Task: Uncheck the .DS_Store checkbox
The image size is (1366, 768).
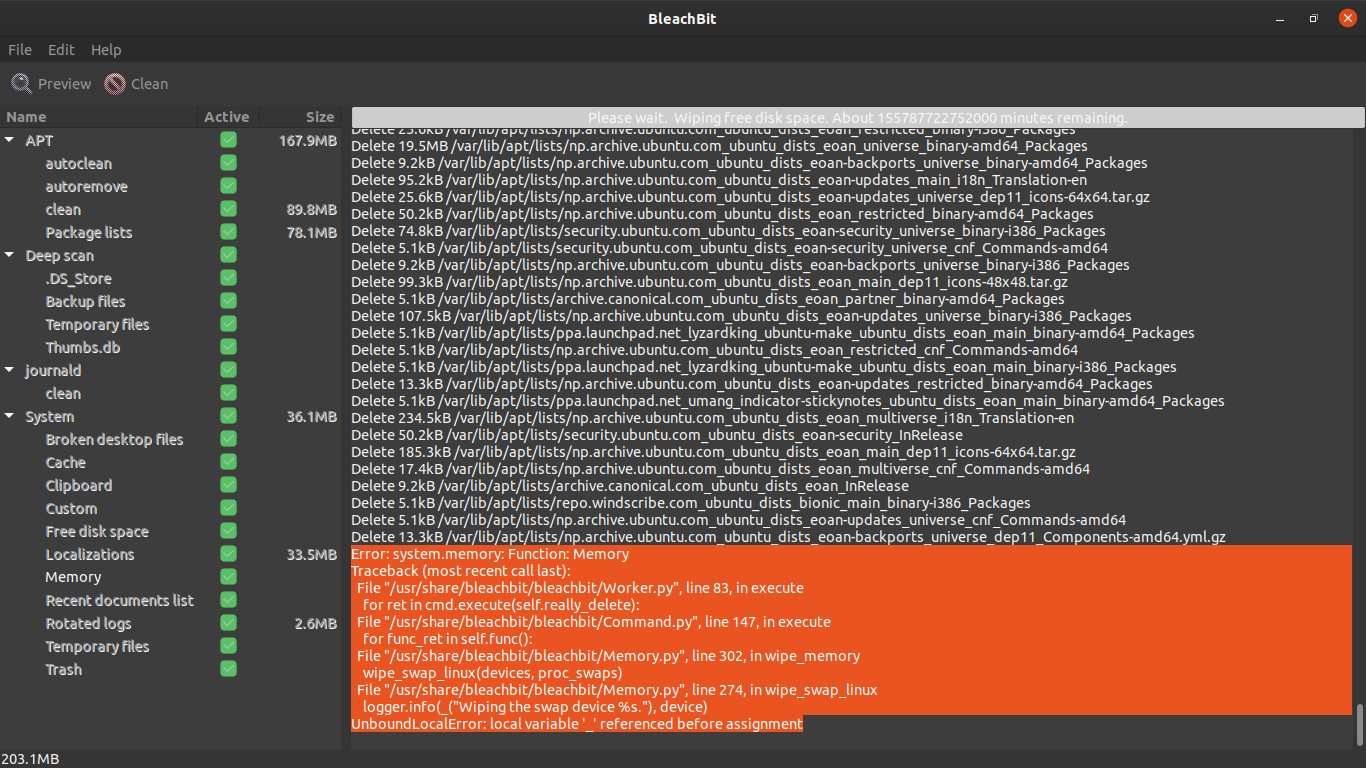Action: [228, 278]
